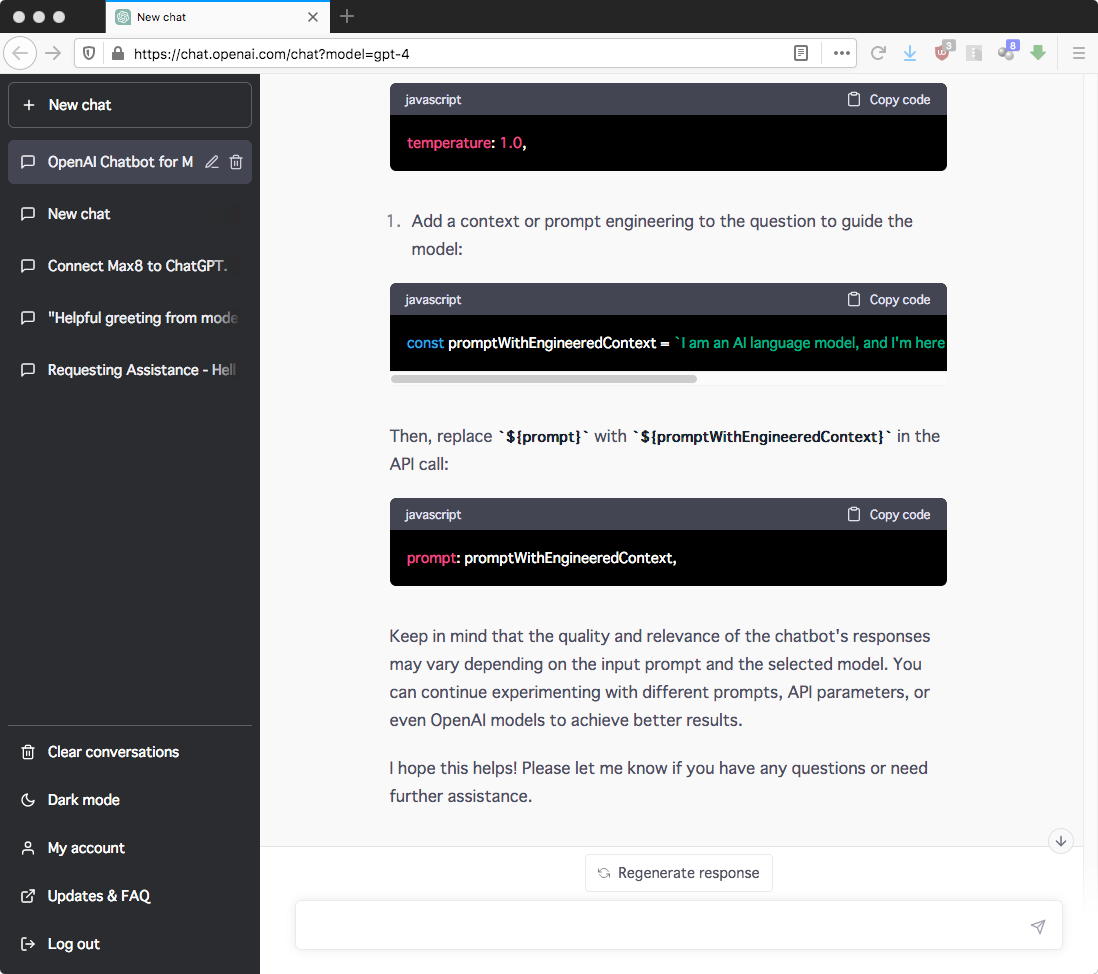The width and height of the screenshot is (1098, 974).
Task: Copy code from promptWithEngineeredContext const block
Action: pyautogui.click(x=889, y=300)
